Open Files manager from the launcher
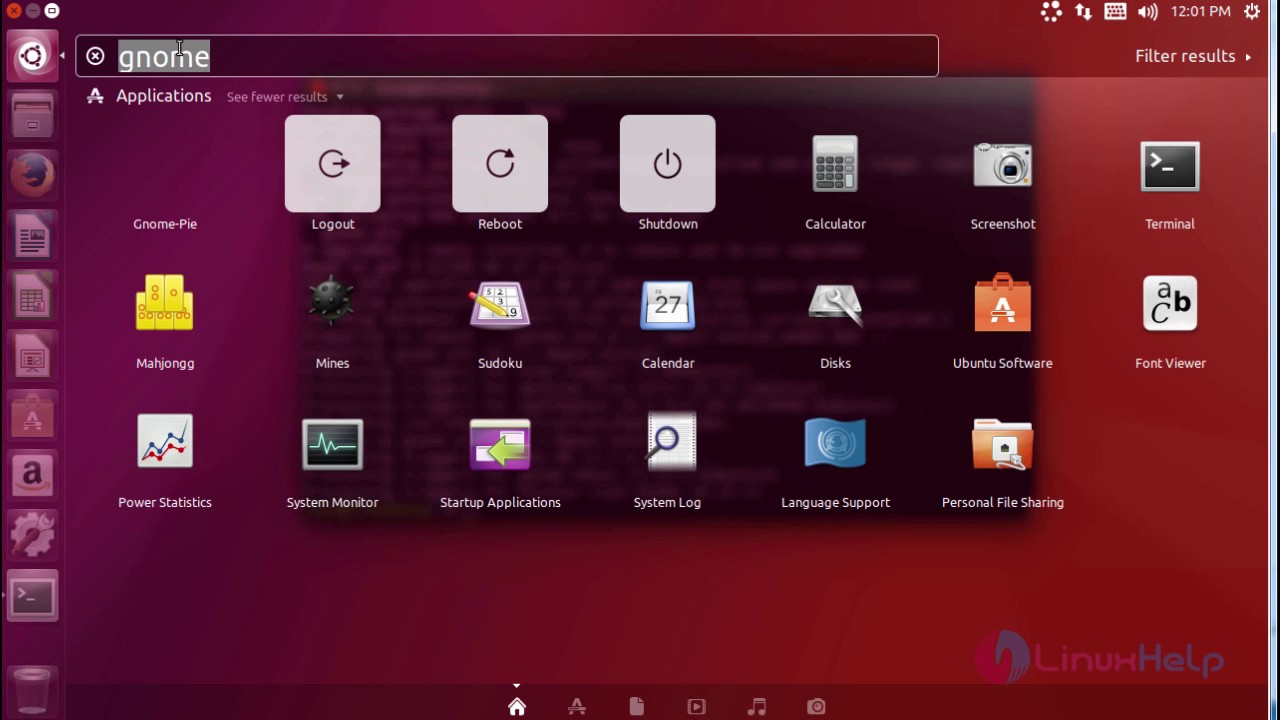The width and height of the screenshot is (1280, 720). [x=32, y=117]
